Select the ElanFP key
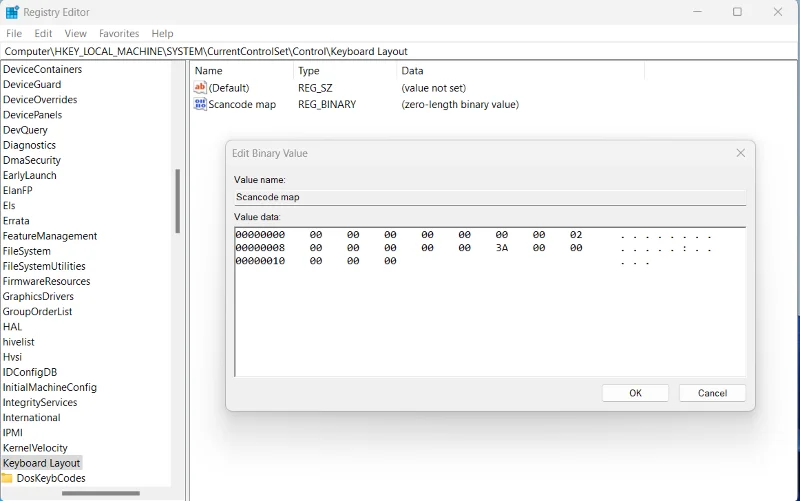The height and width of the screenshot is (501, 800). click(x=18, y=190)
